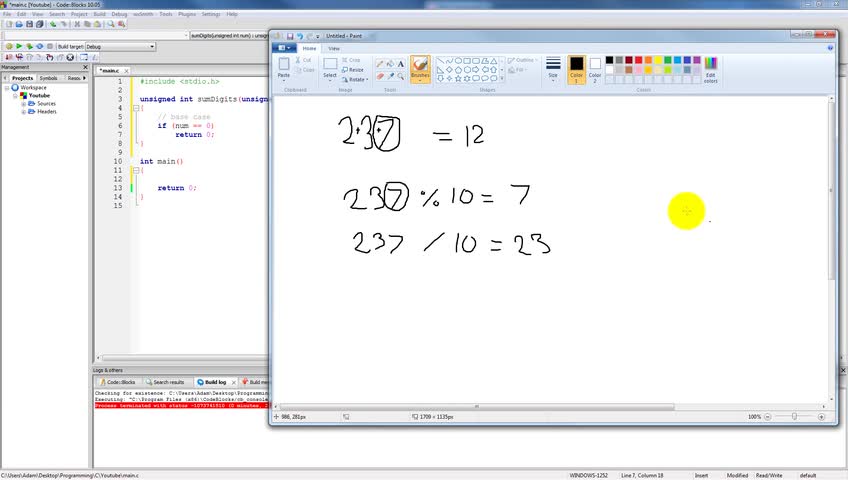The image size is (848, 480).
Task: Click the Find magnifier icon in Code::Blocks
Action: 111,24
